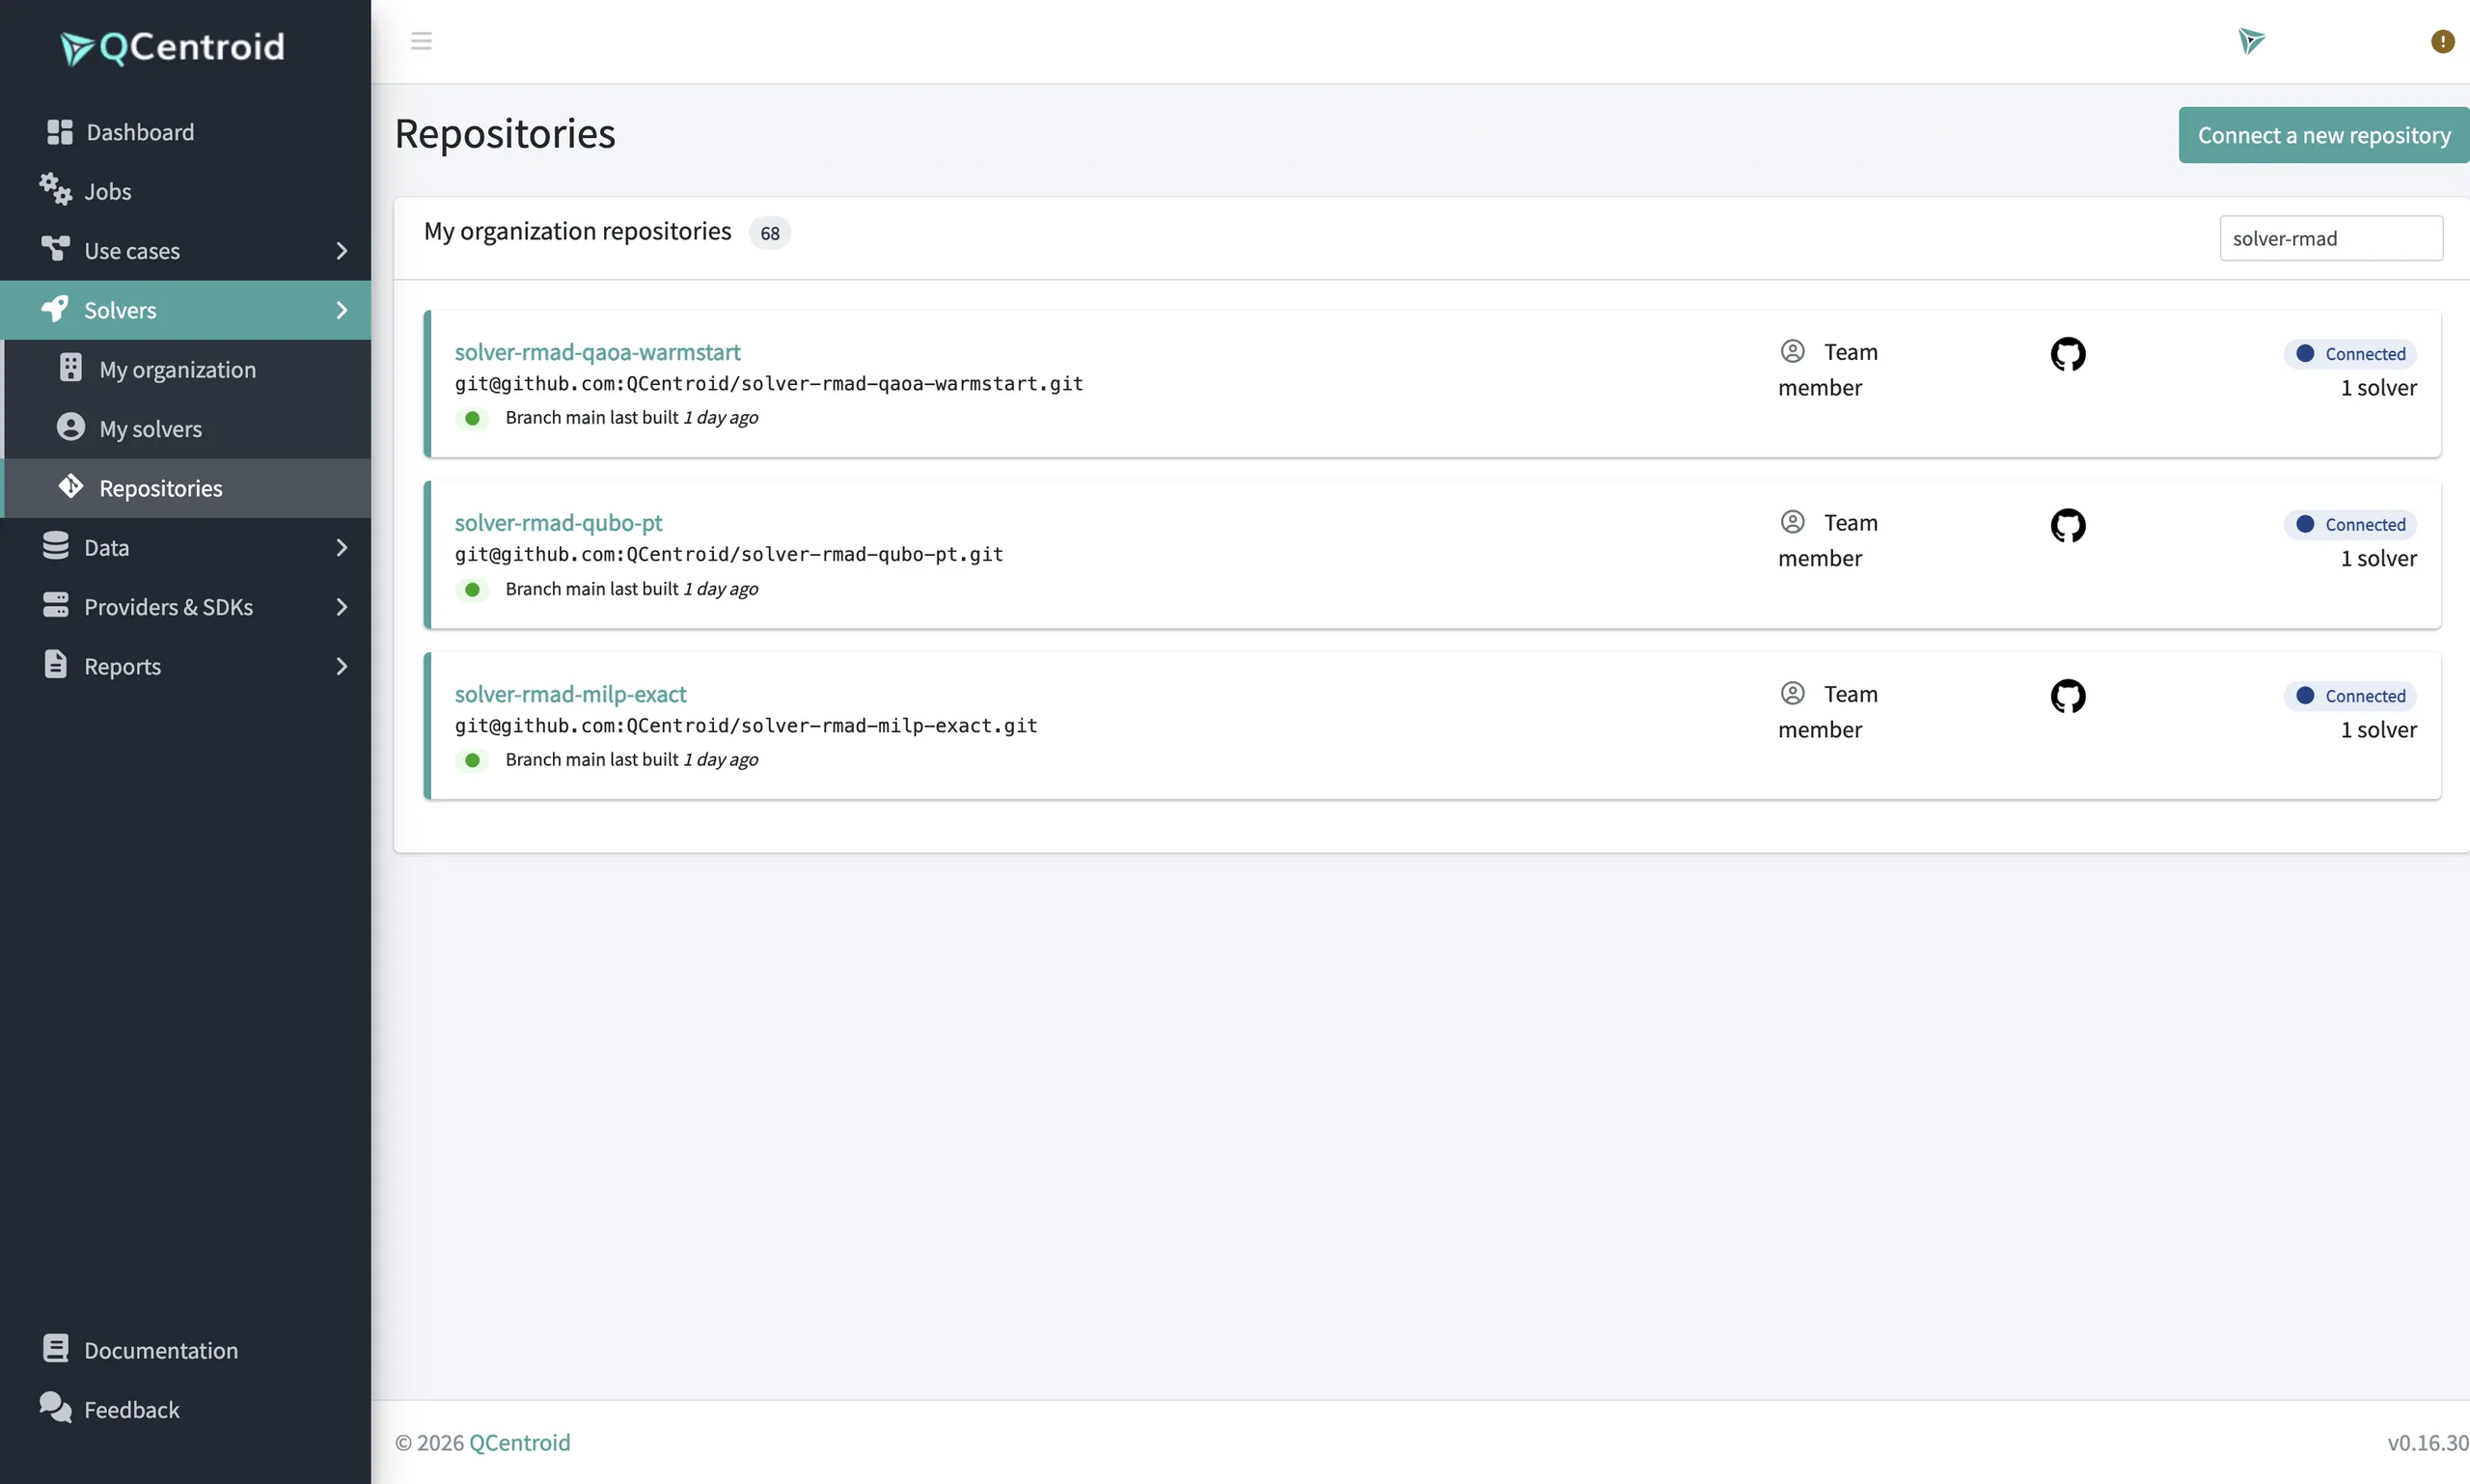This screenshot has height=1484, width=2470.
Task: Click the Dashboard grid icon
Action: (60, 132)
